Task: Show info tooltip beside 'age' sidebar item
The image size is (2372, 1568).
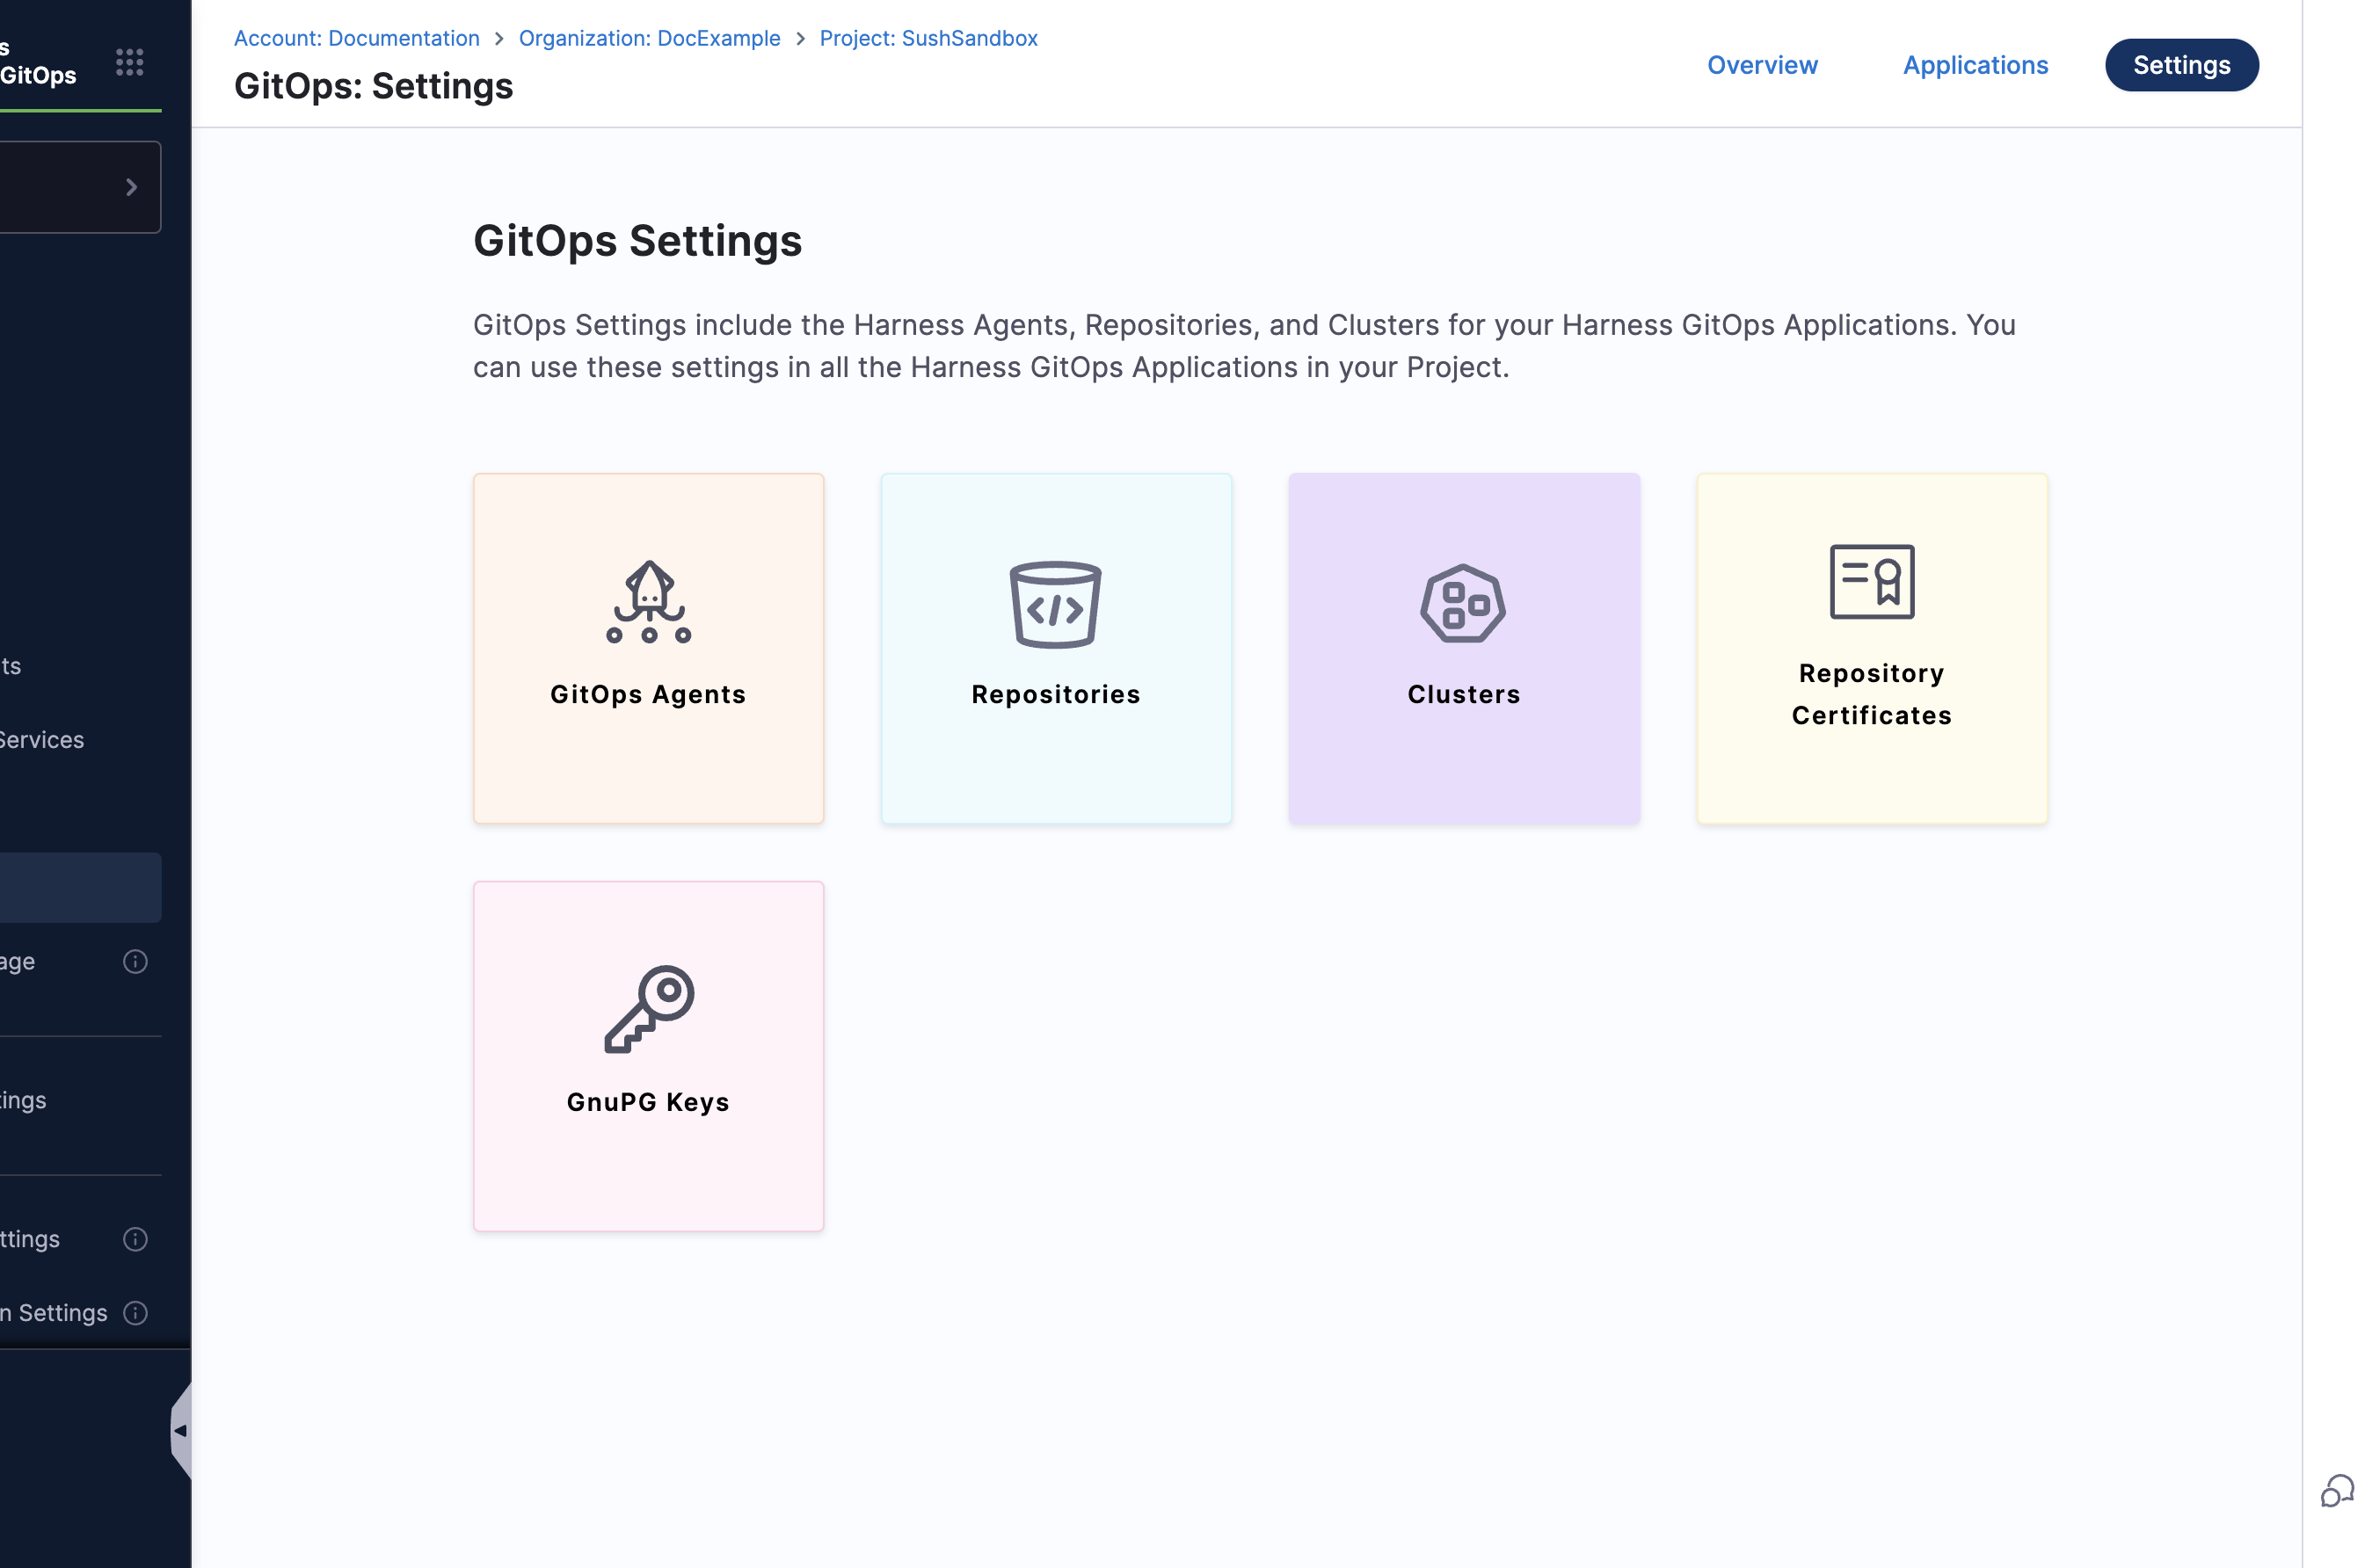Action: tap(135, 962)
